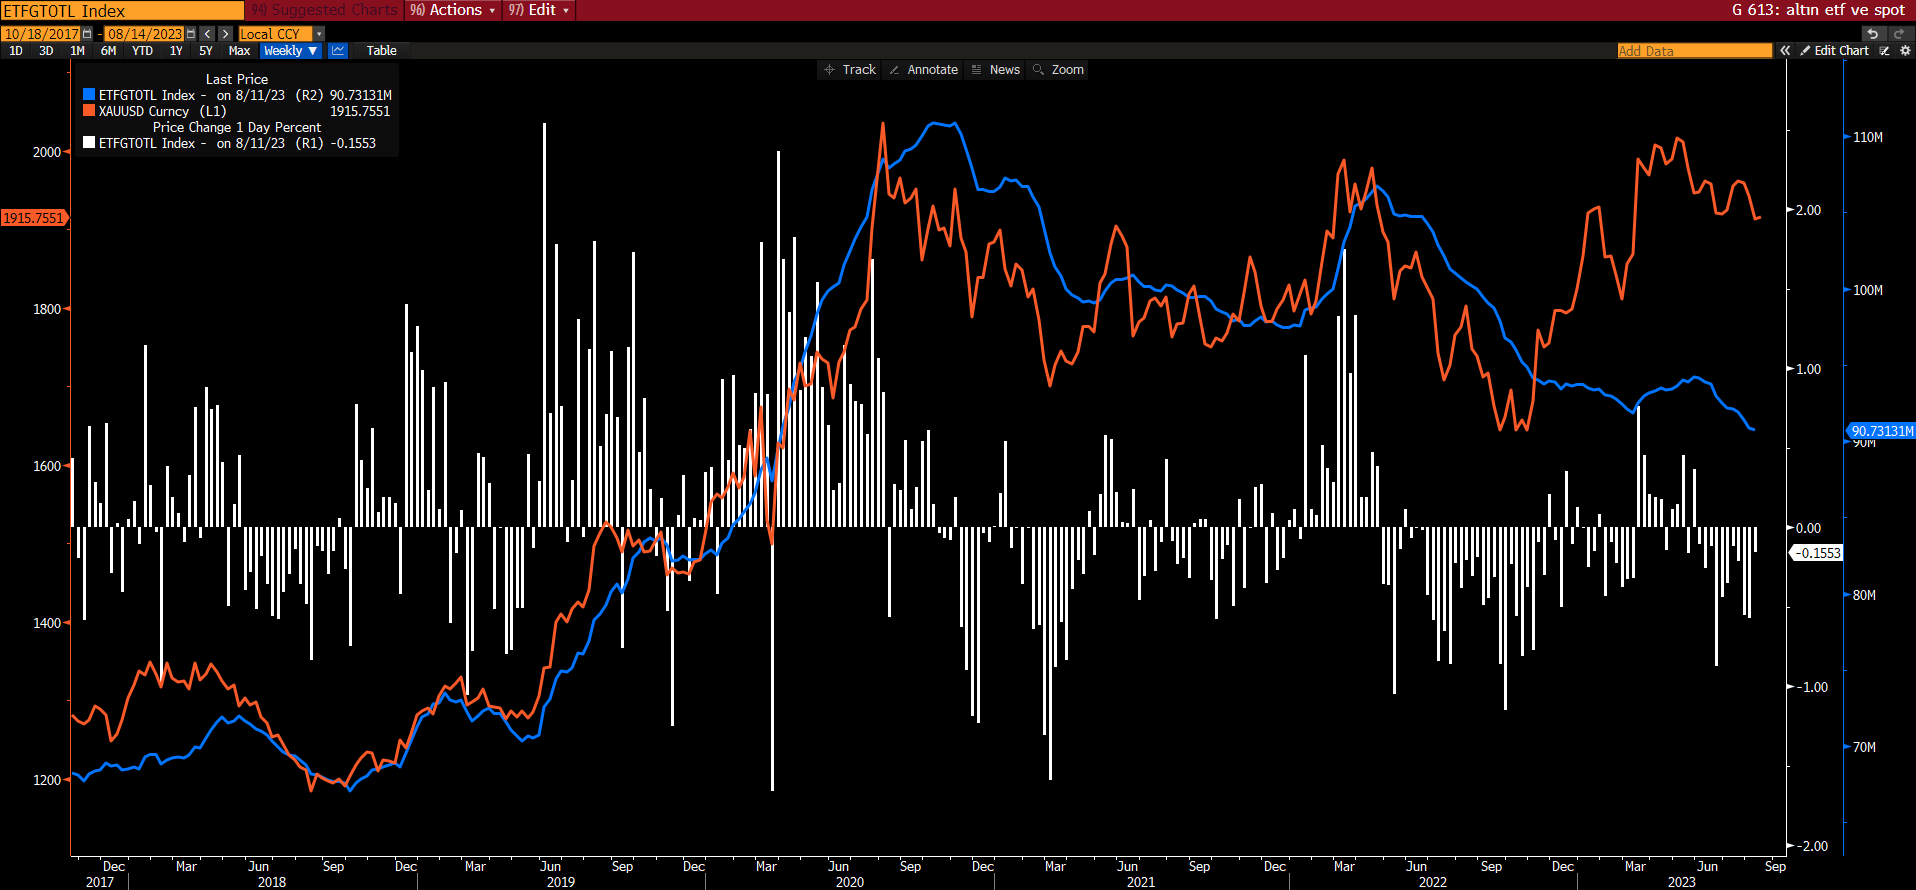Open the end date calendar picker
Image resolution: width=1916 pixels, height=890 pixels.
(x=192, y=34)
